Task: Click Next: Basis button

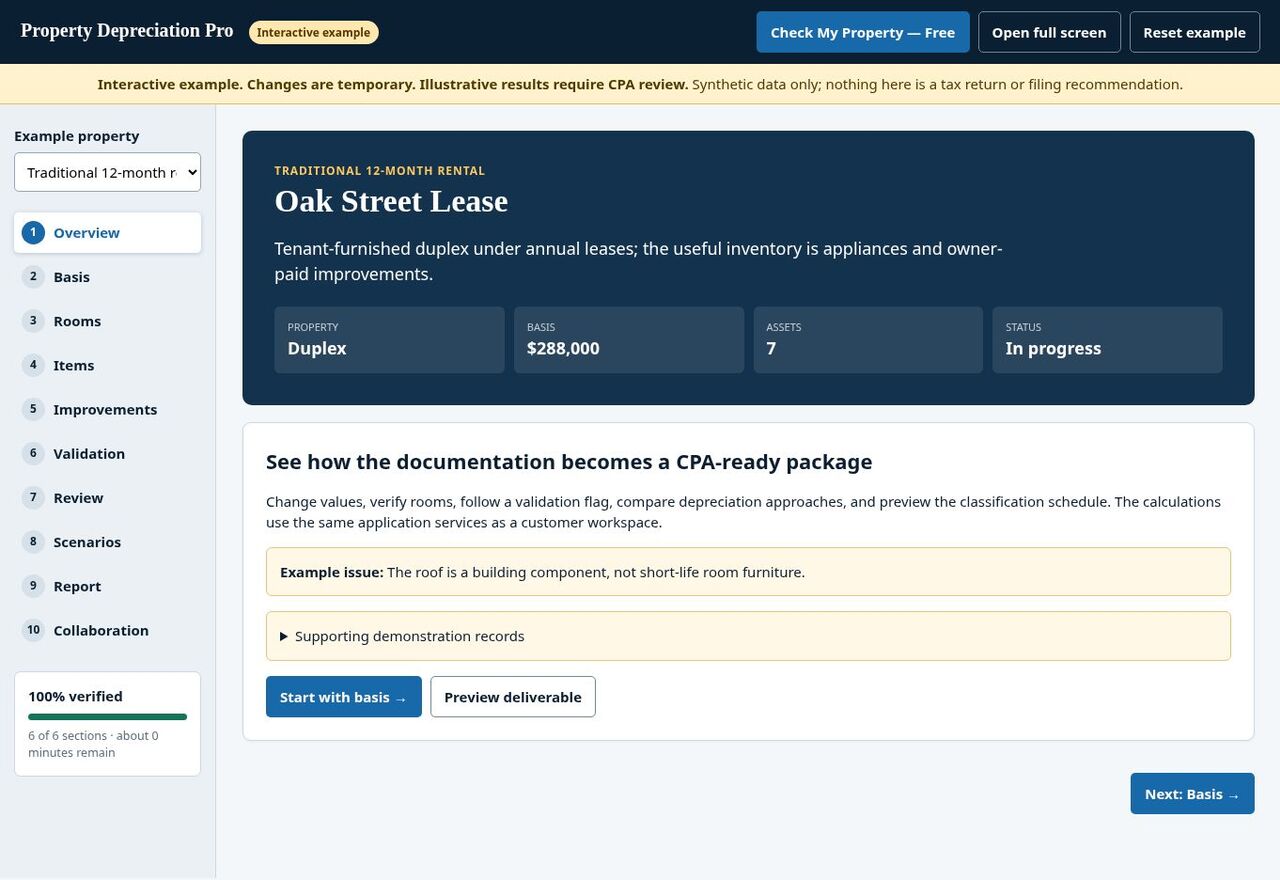Action: tap(1192, 794)
